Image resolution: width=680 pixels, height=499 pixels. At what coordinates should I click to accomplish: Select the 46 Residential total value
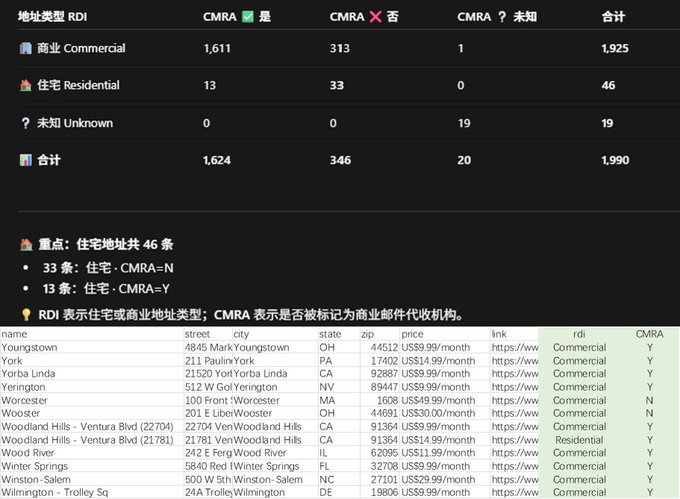coord(608,85)
